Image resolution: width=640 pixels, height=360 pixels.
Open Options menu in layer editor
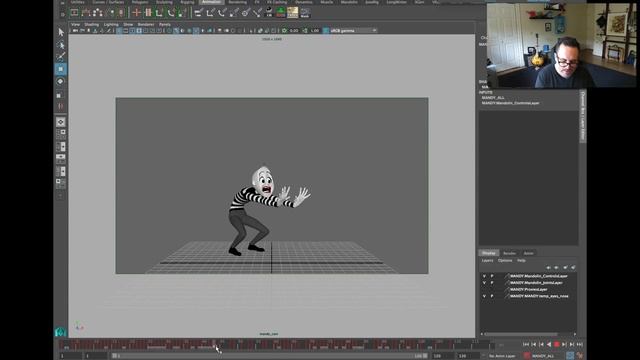[x=505, y=260]
